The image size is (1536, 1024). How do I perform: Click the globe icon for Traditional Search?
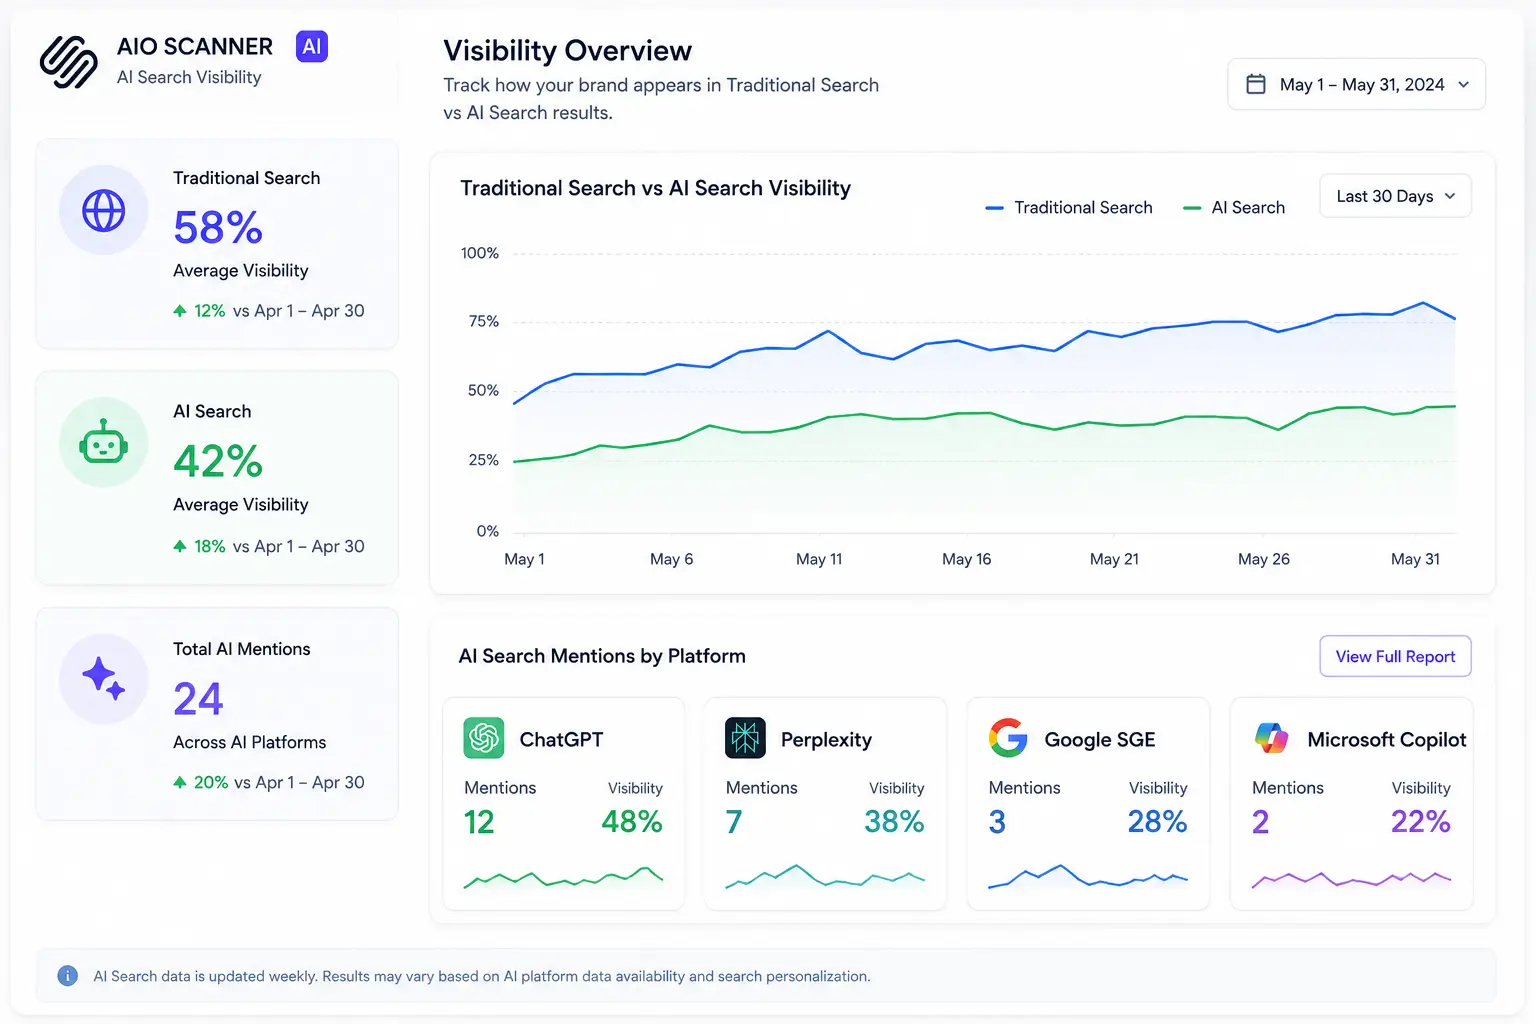coord(104,211)
